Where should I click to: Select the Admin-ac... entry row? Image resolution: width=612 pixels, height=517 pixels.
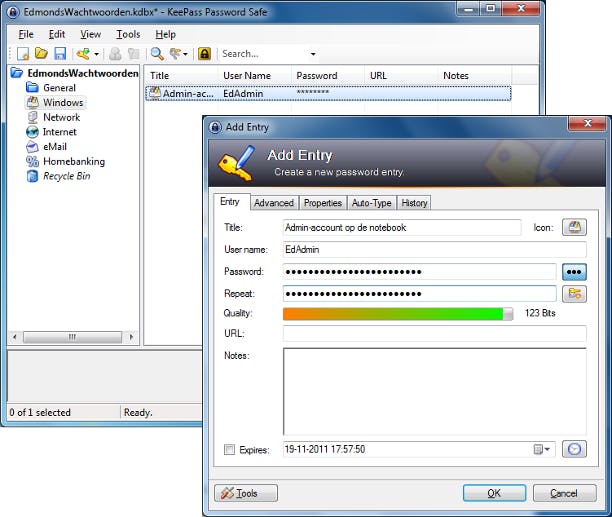(x=328, y=94)
